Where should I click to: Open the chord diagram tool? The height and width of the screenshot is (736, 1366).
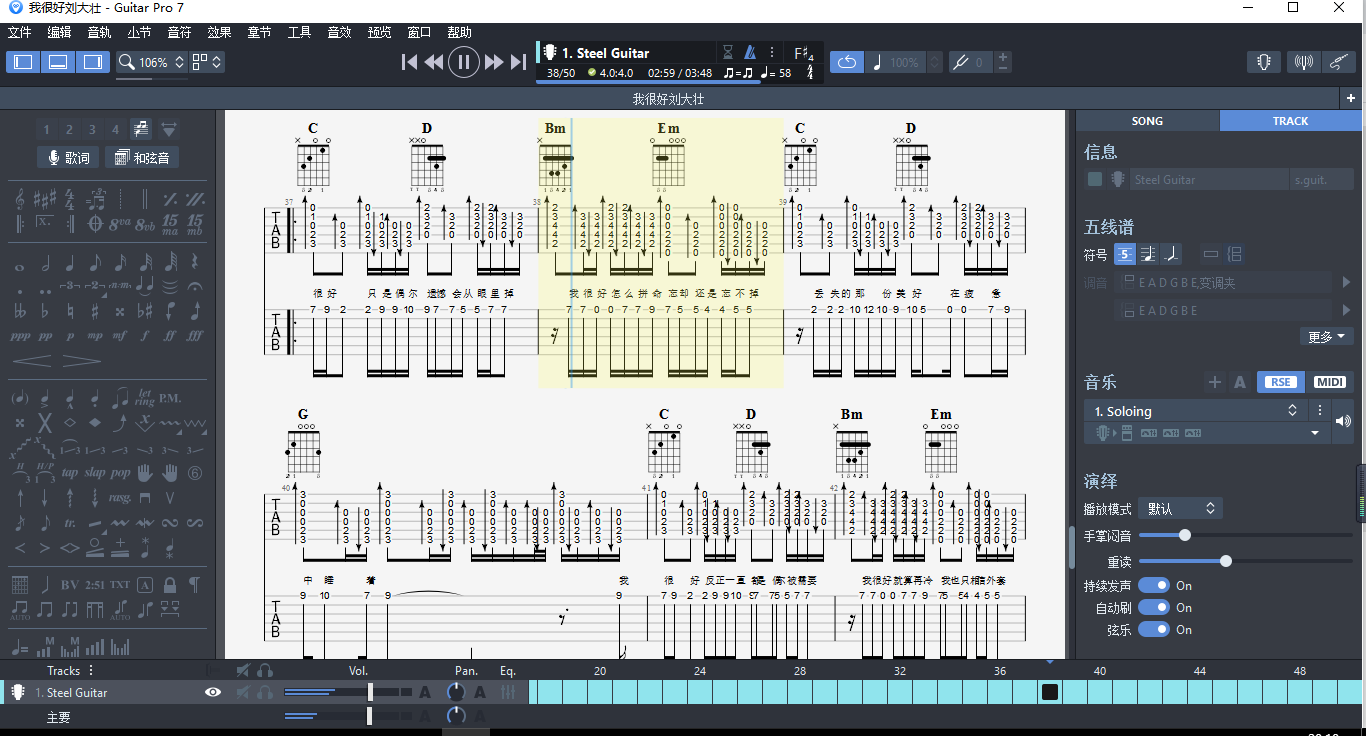pyautogui.click(x=20, y=585)
